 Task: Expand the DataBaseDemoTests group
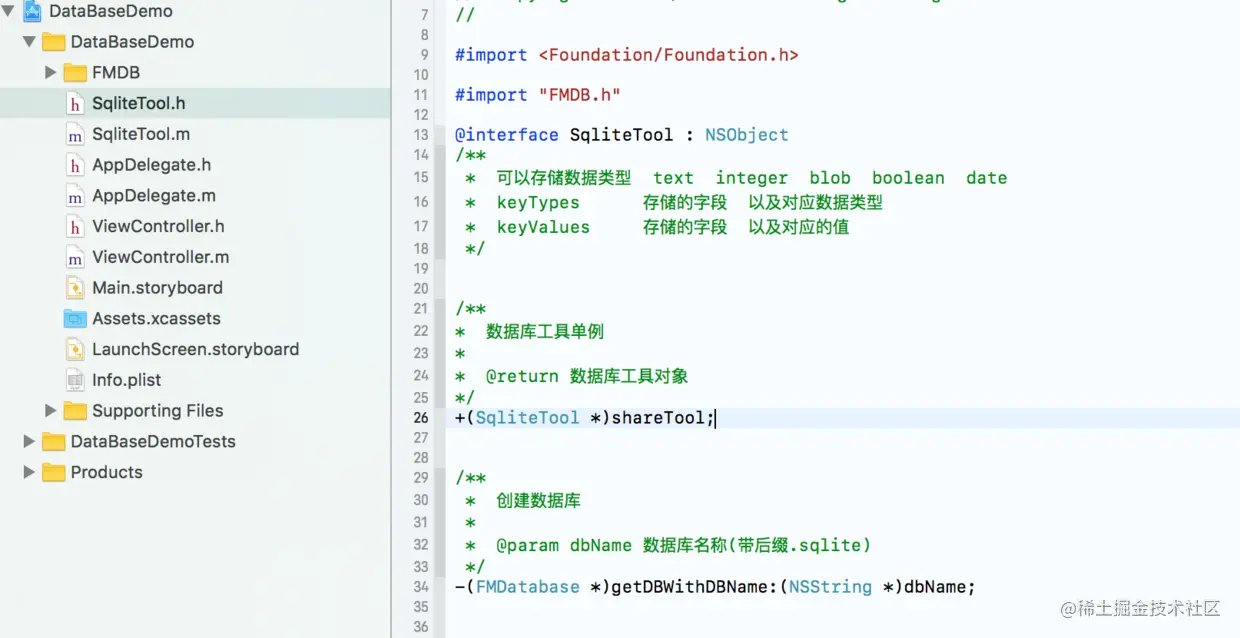tap(29, 442)
